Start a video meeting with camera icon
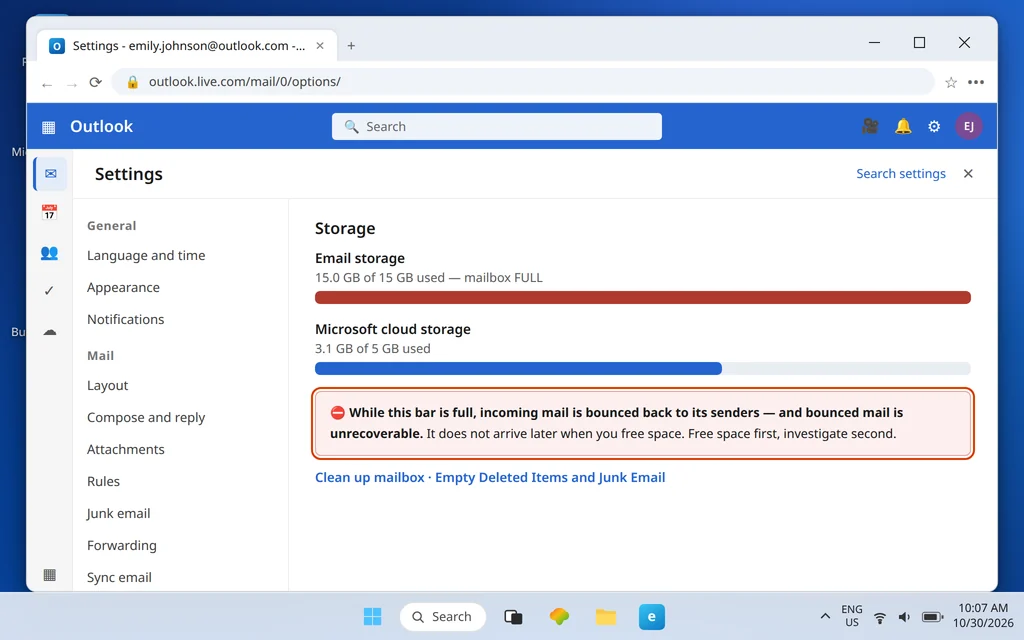 tap(870, 126)
